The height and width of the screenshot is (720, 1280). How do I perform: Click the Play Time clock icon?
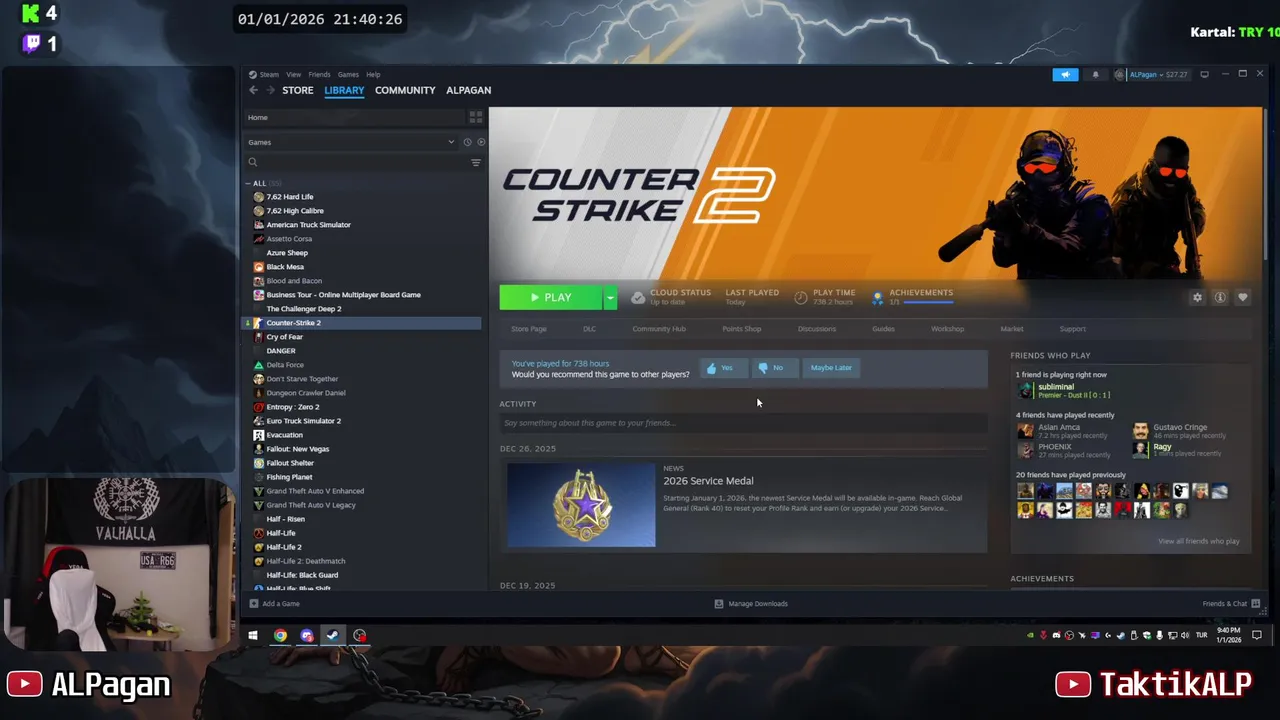[801, 297]
